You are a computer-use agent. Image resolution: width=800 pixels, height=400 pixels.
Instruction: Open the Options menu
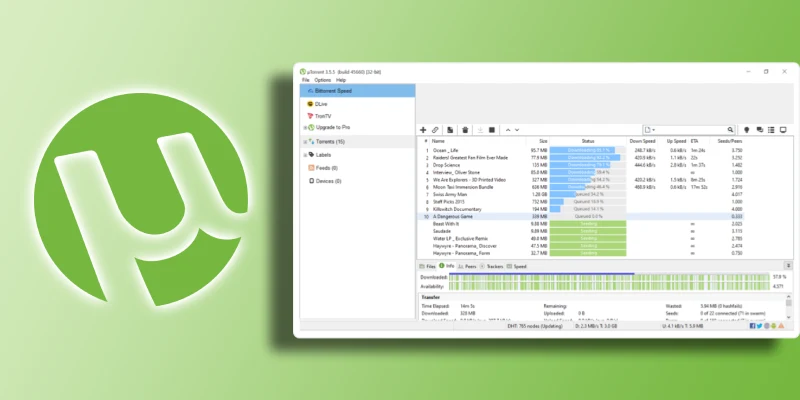coord(322,80)
